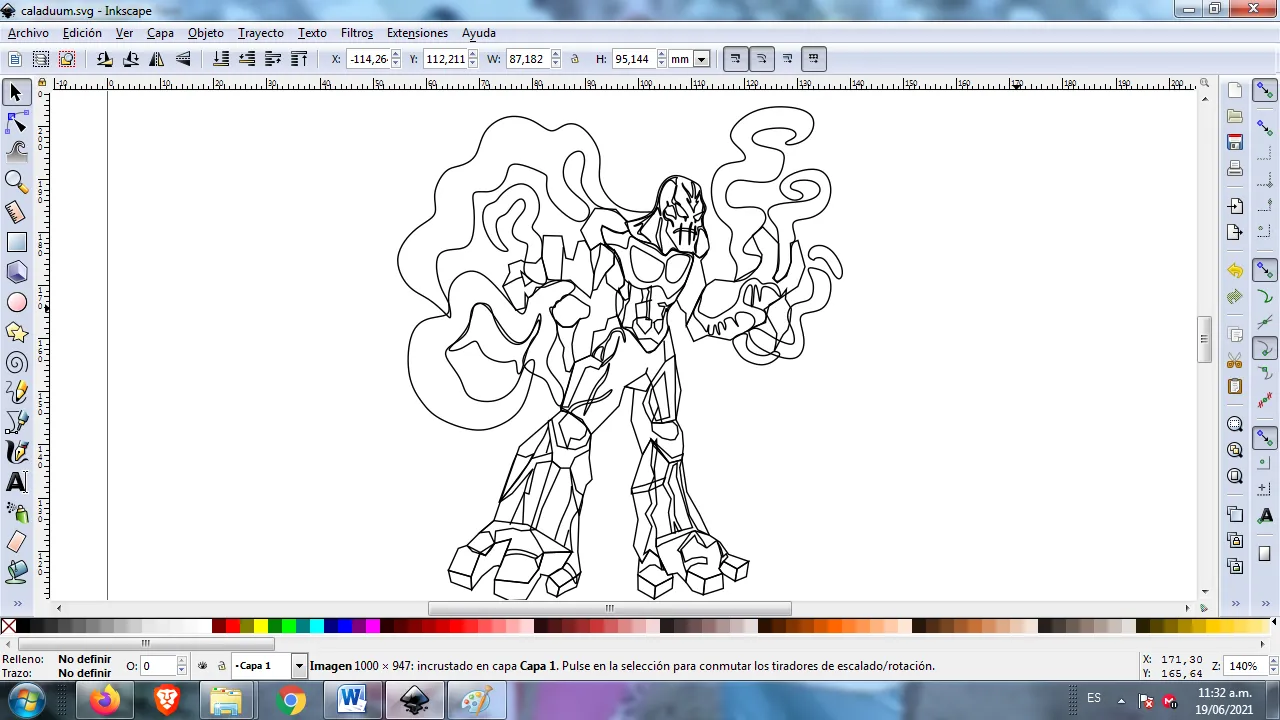
Task: Toggle enable snapping button
Action: click(1265, 91)
